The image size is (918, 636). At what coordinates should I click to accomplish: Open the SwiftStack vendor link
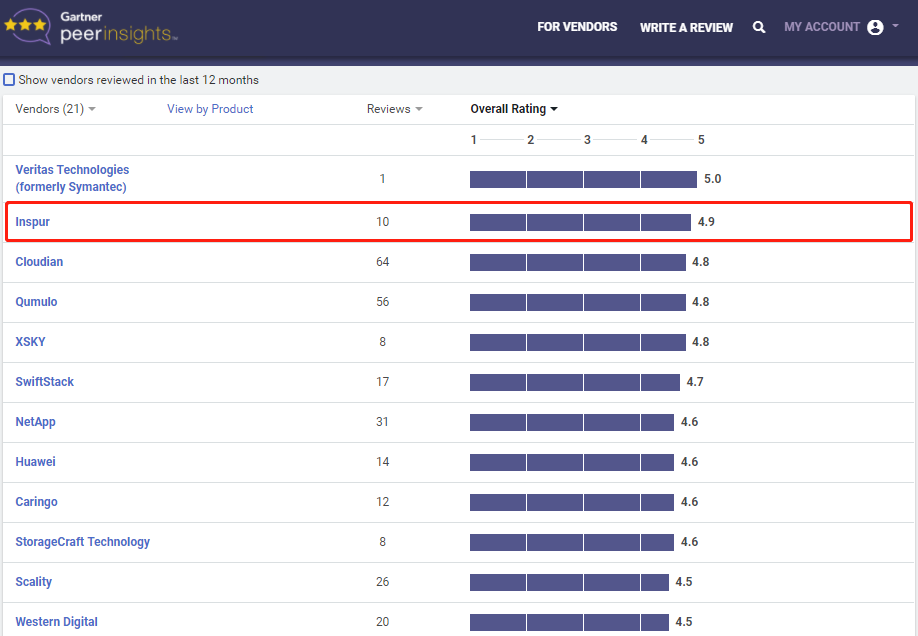[x=44, y=382]
